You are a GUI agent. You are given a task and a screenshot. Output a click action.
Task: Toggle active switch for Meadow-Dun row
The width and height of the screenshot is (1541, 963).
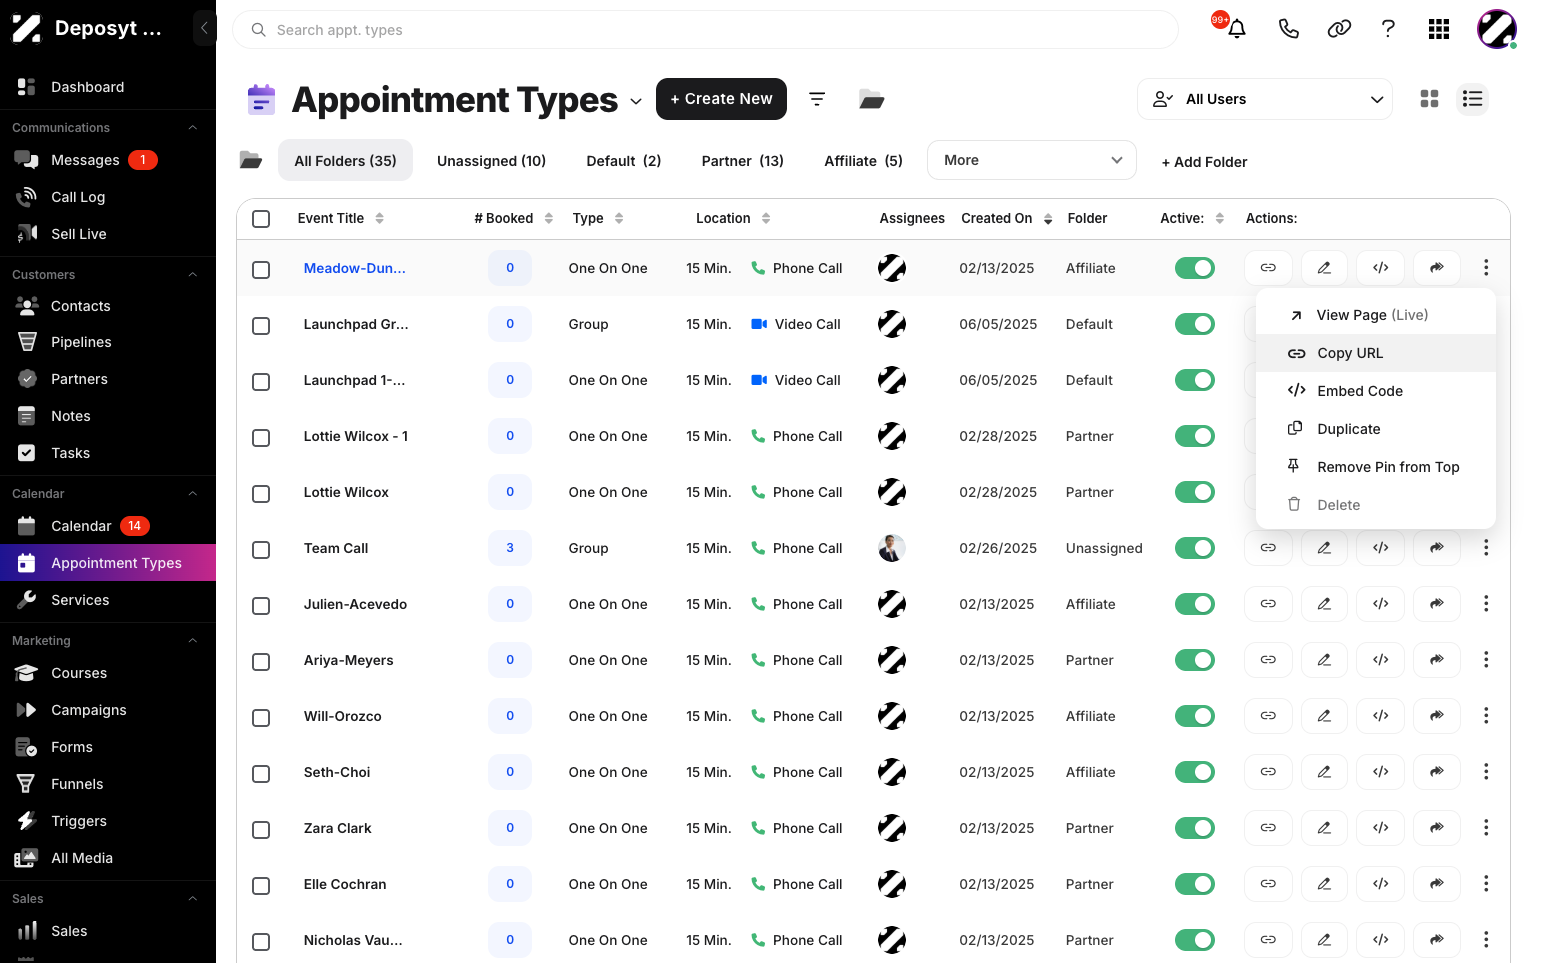1194,268
